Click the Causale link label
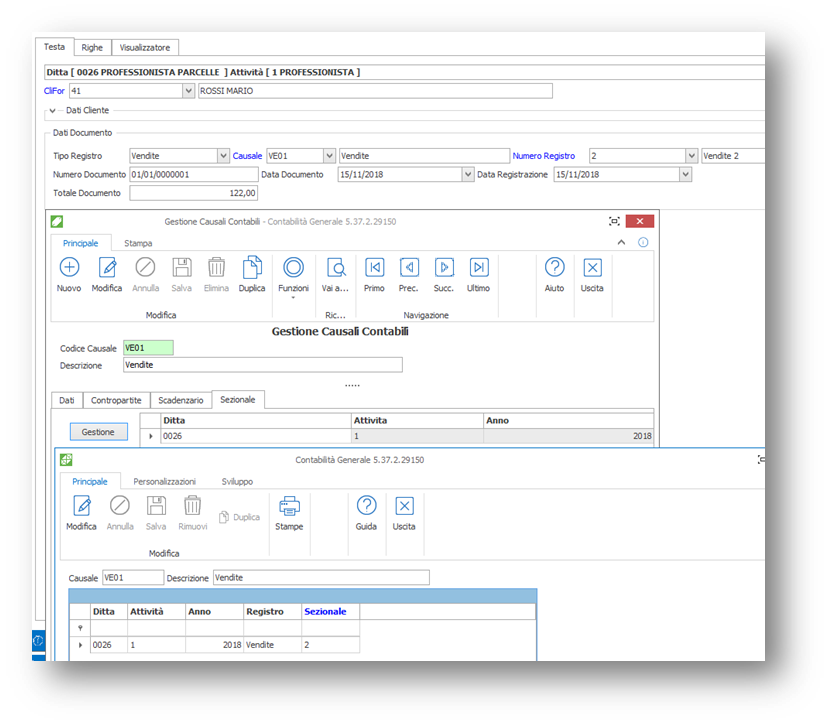This screenshot has height=726, width=830. [247, 156]
